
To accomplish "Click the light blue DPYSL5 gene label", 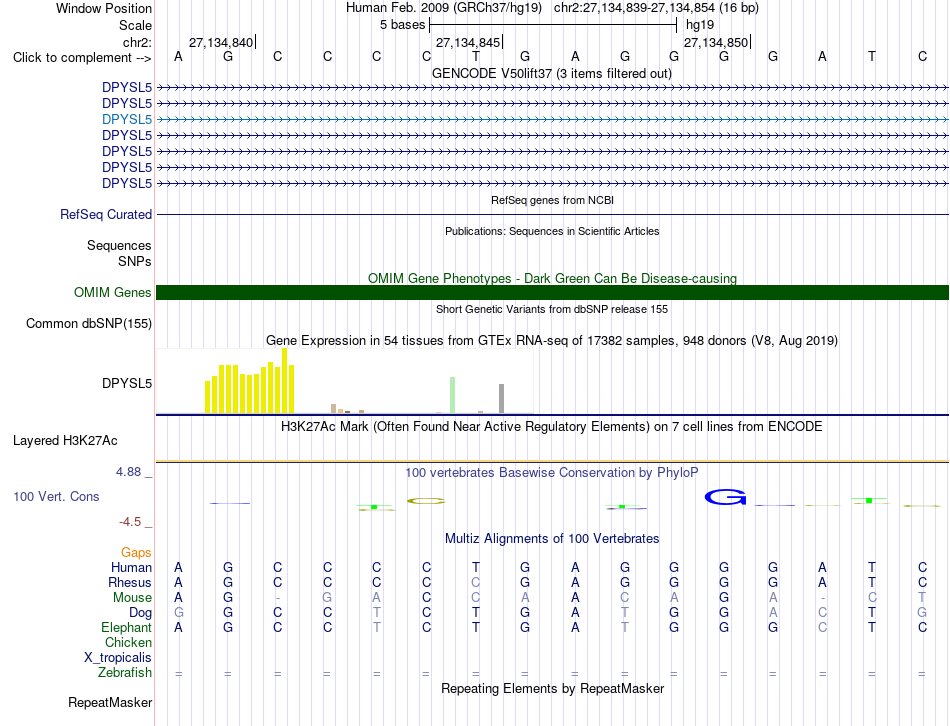I will point(127,119).
